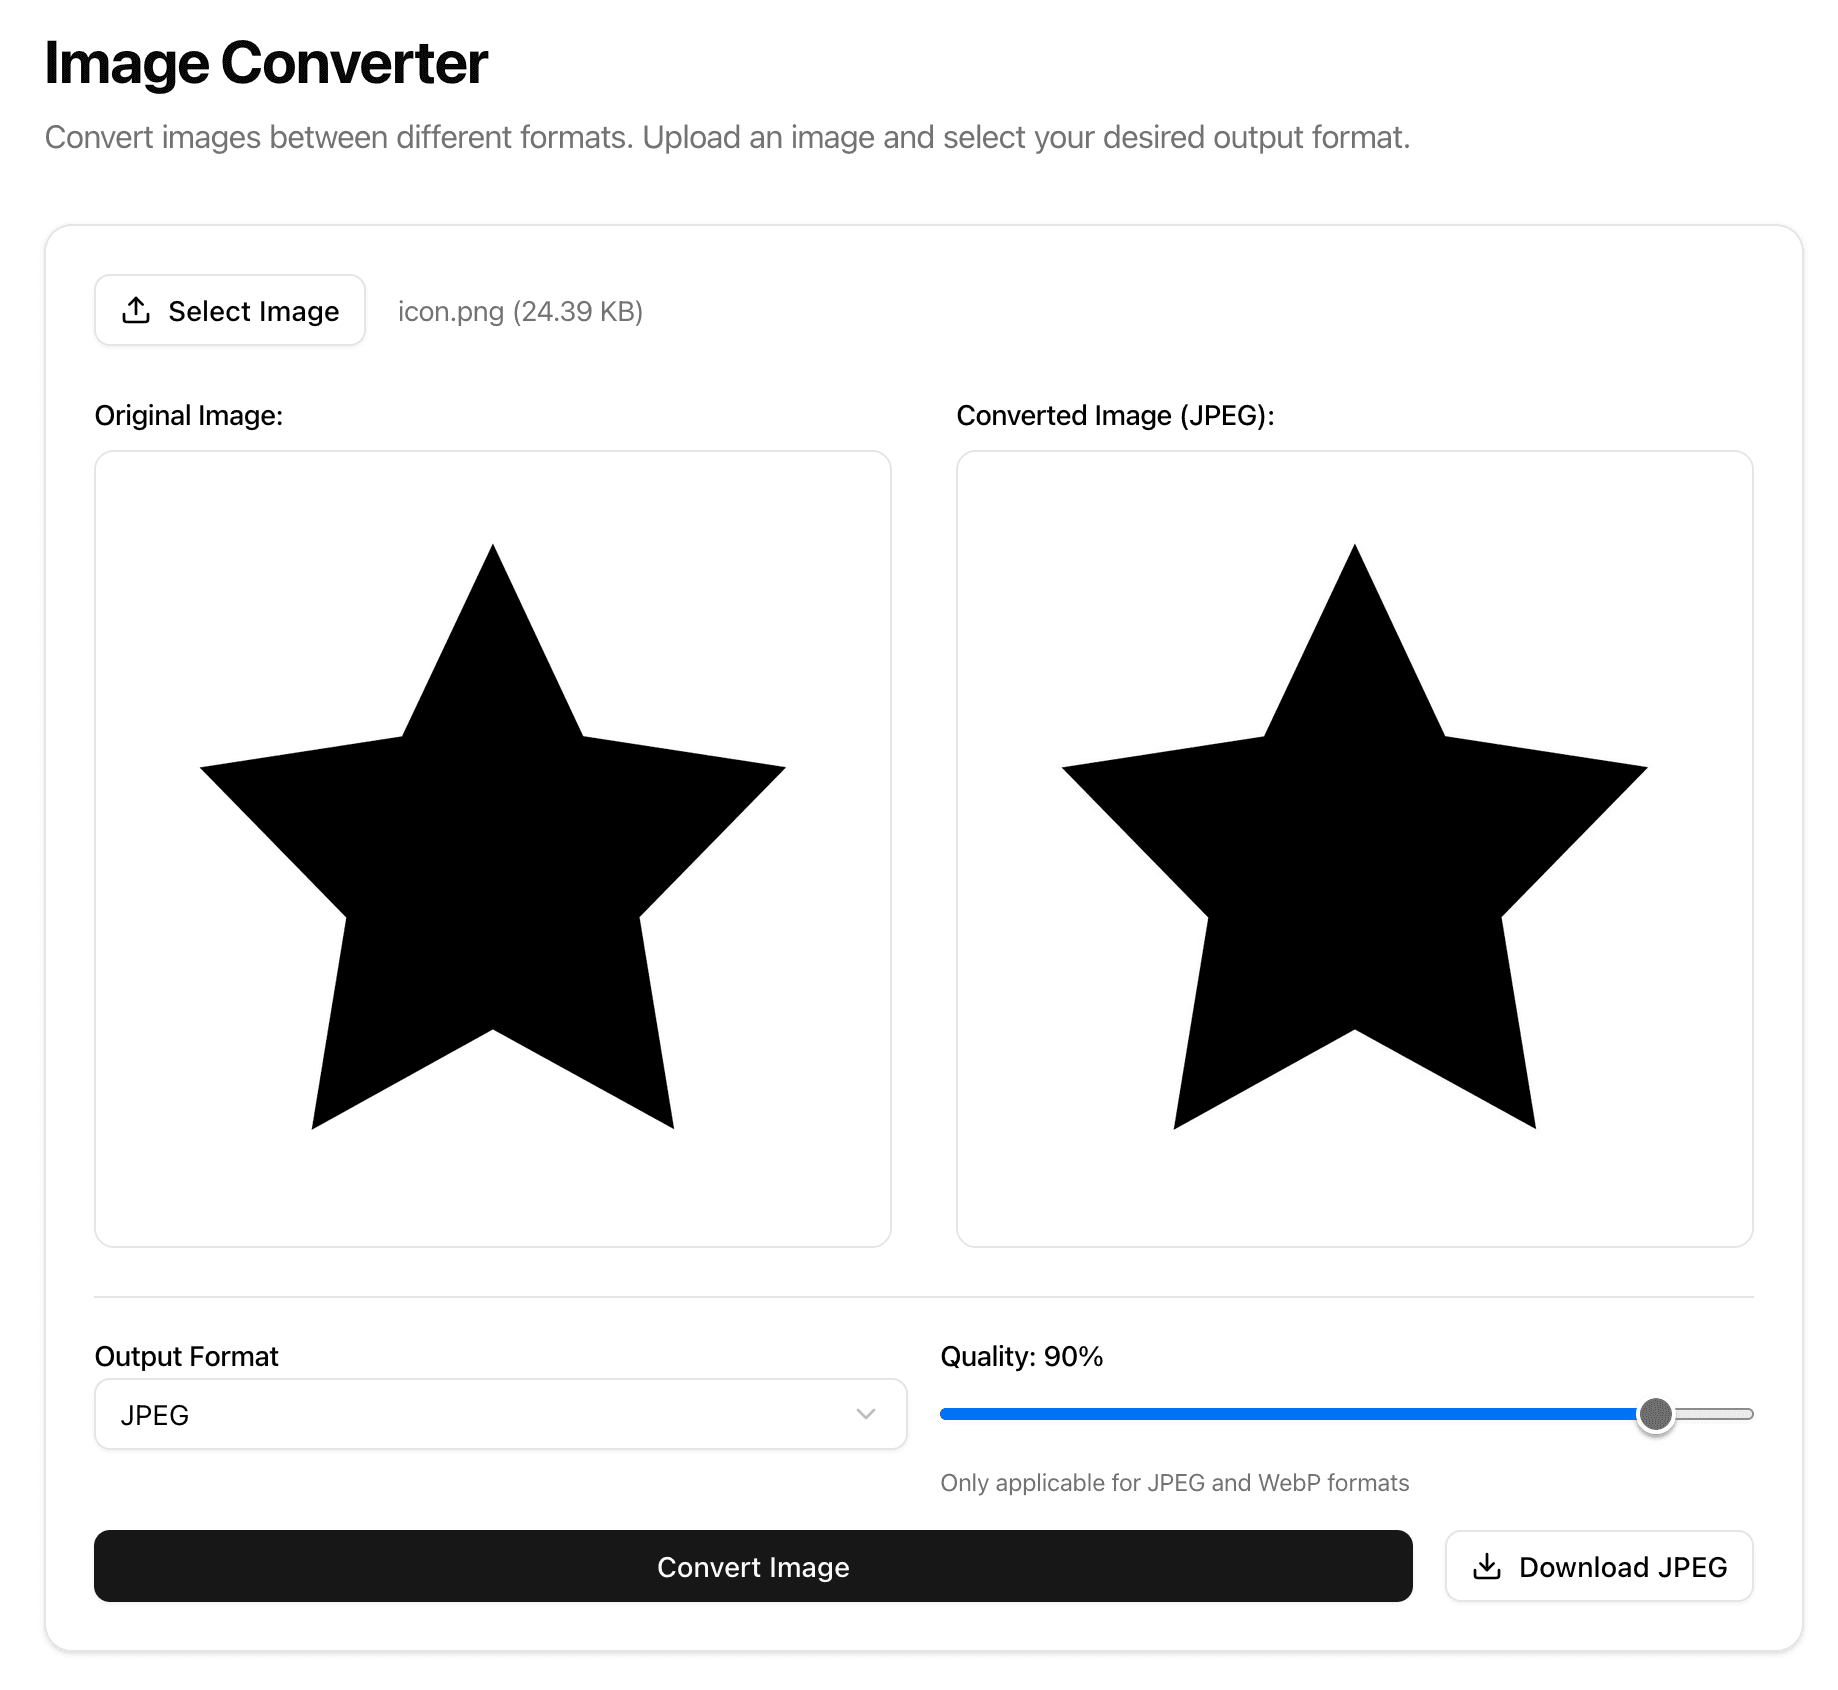The height and width of the screenshot is (1690, 1838).
Task: Click the Convert Image button
Action: (752, 1566)
